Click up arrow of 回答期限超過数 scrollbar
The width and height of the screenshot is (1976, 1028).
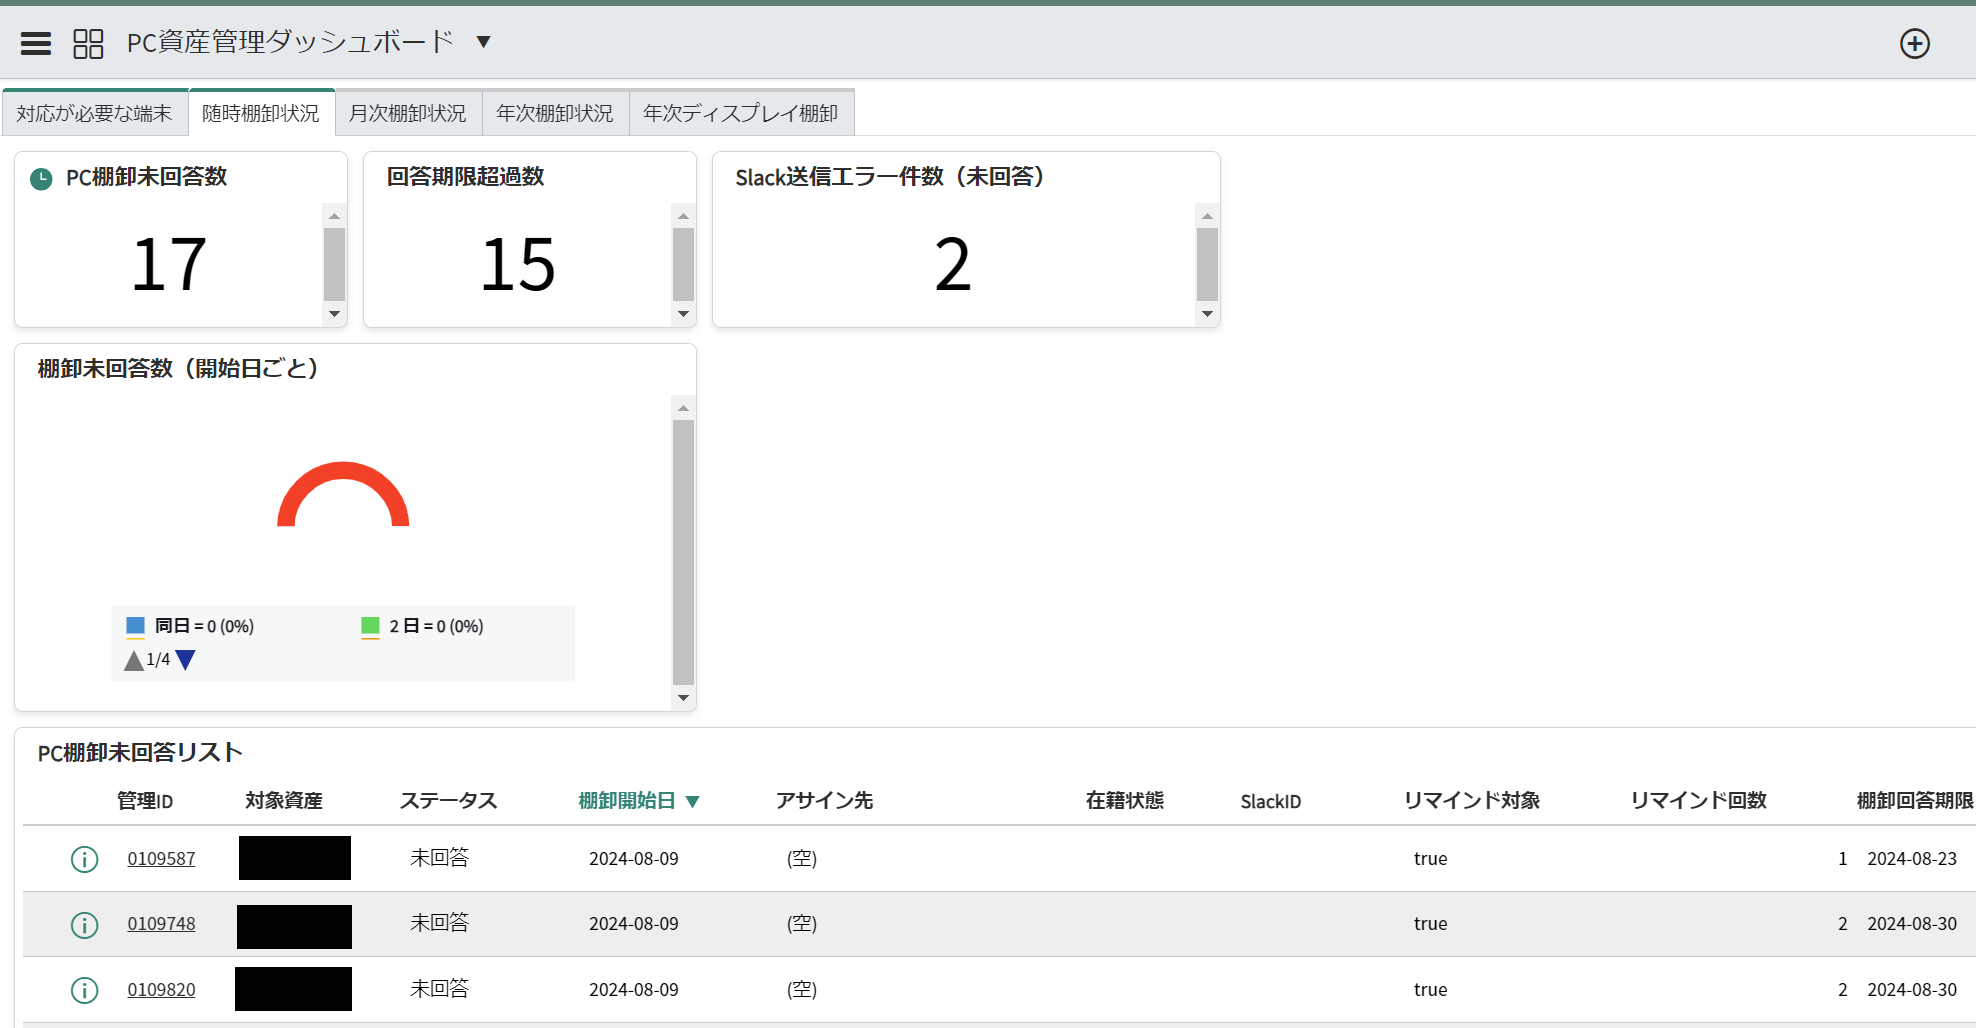click(683, 216)
